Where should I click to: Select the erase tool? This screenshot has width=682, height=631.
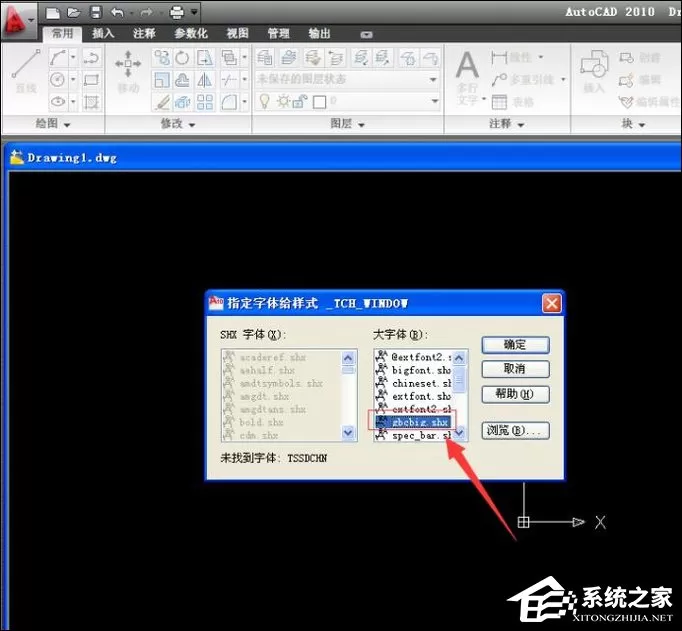162,103
